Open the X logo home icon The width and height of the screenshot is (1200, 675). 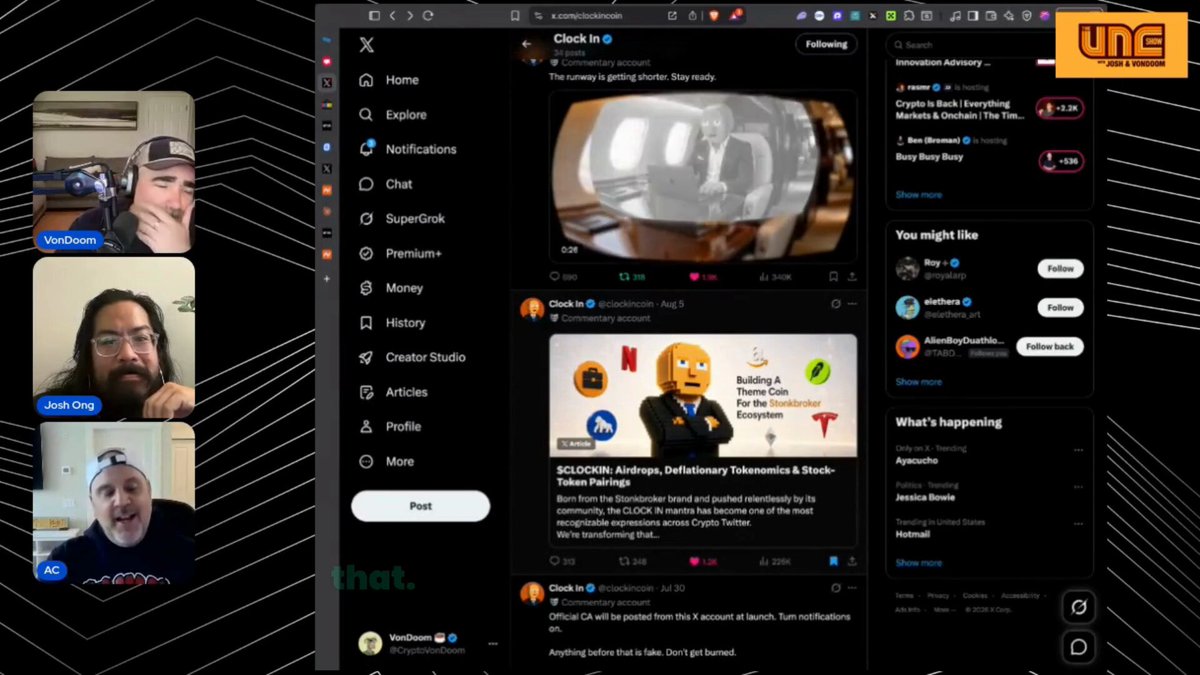[367, 44]
